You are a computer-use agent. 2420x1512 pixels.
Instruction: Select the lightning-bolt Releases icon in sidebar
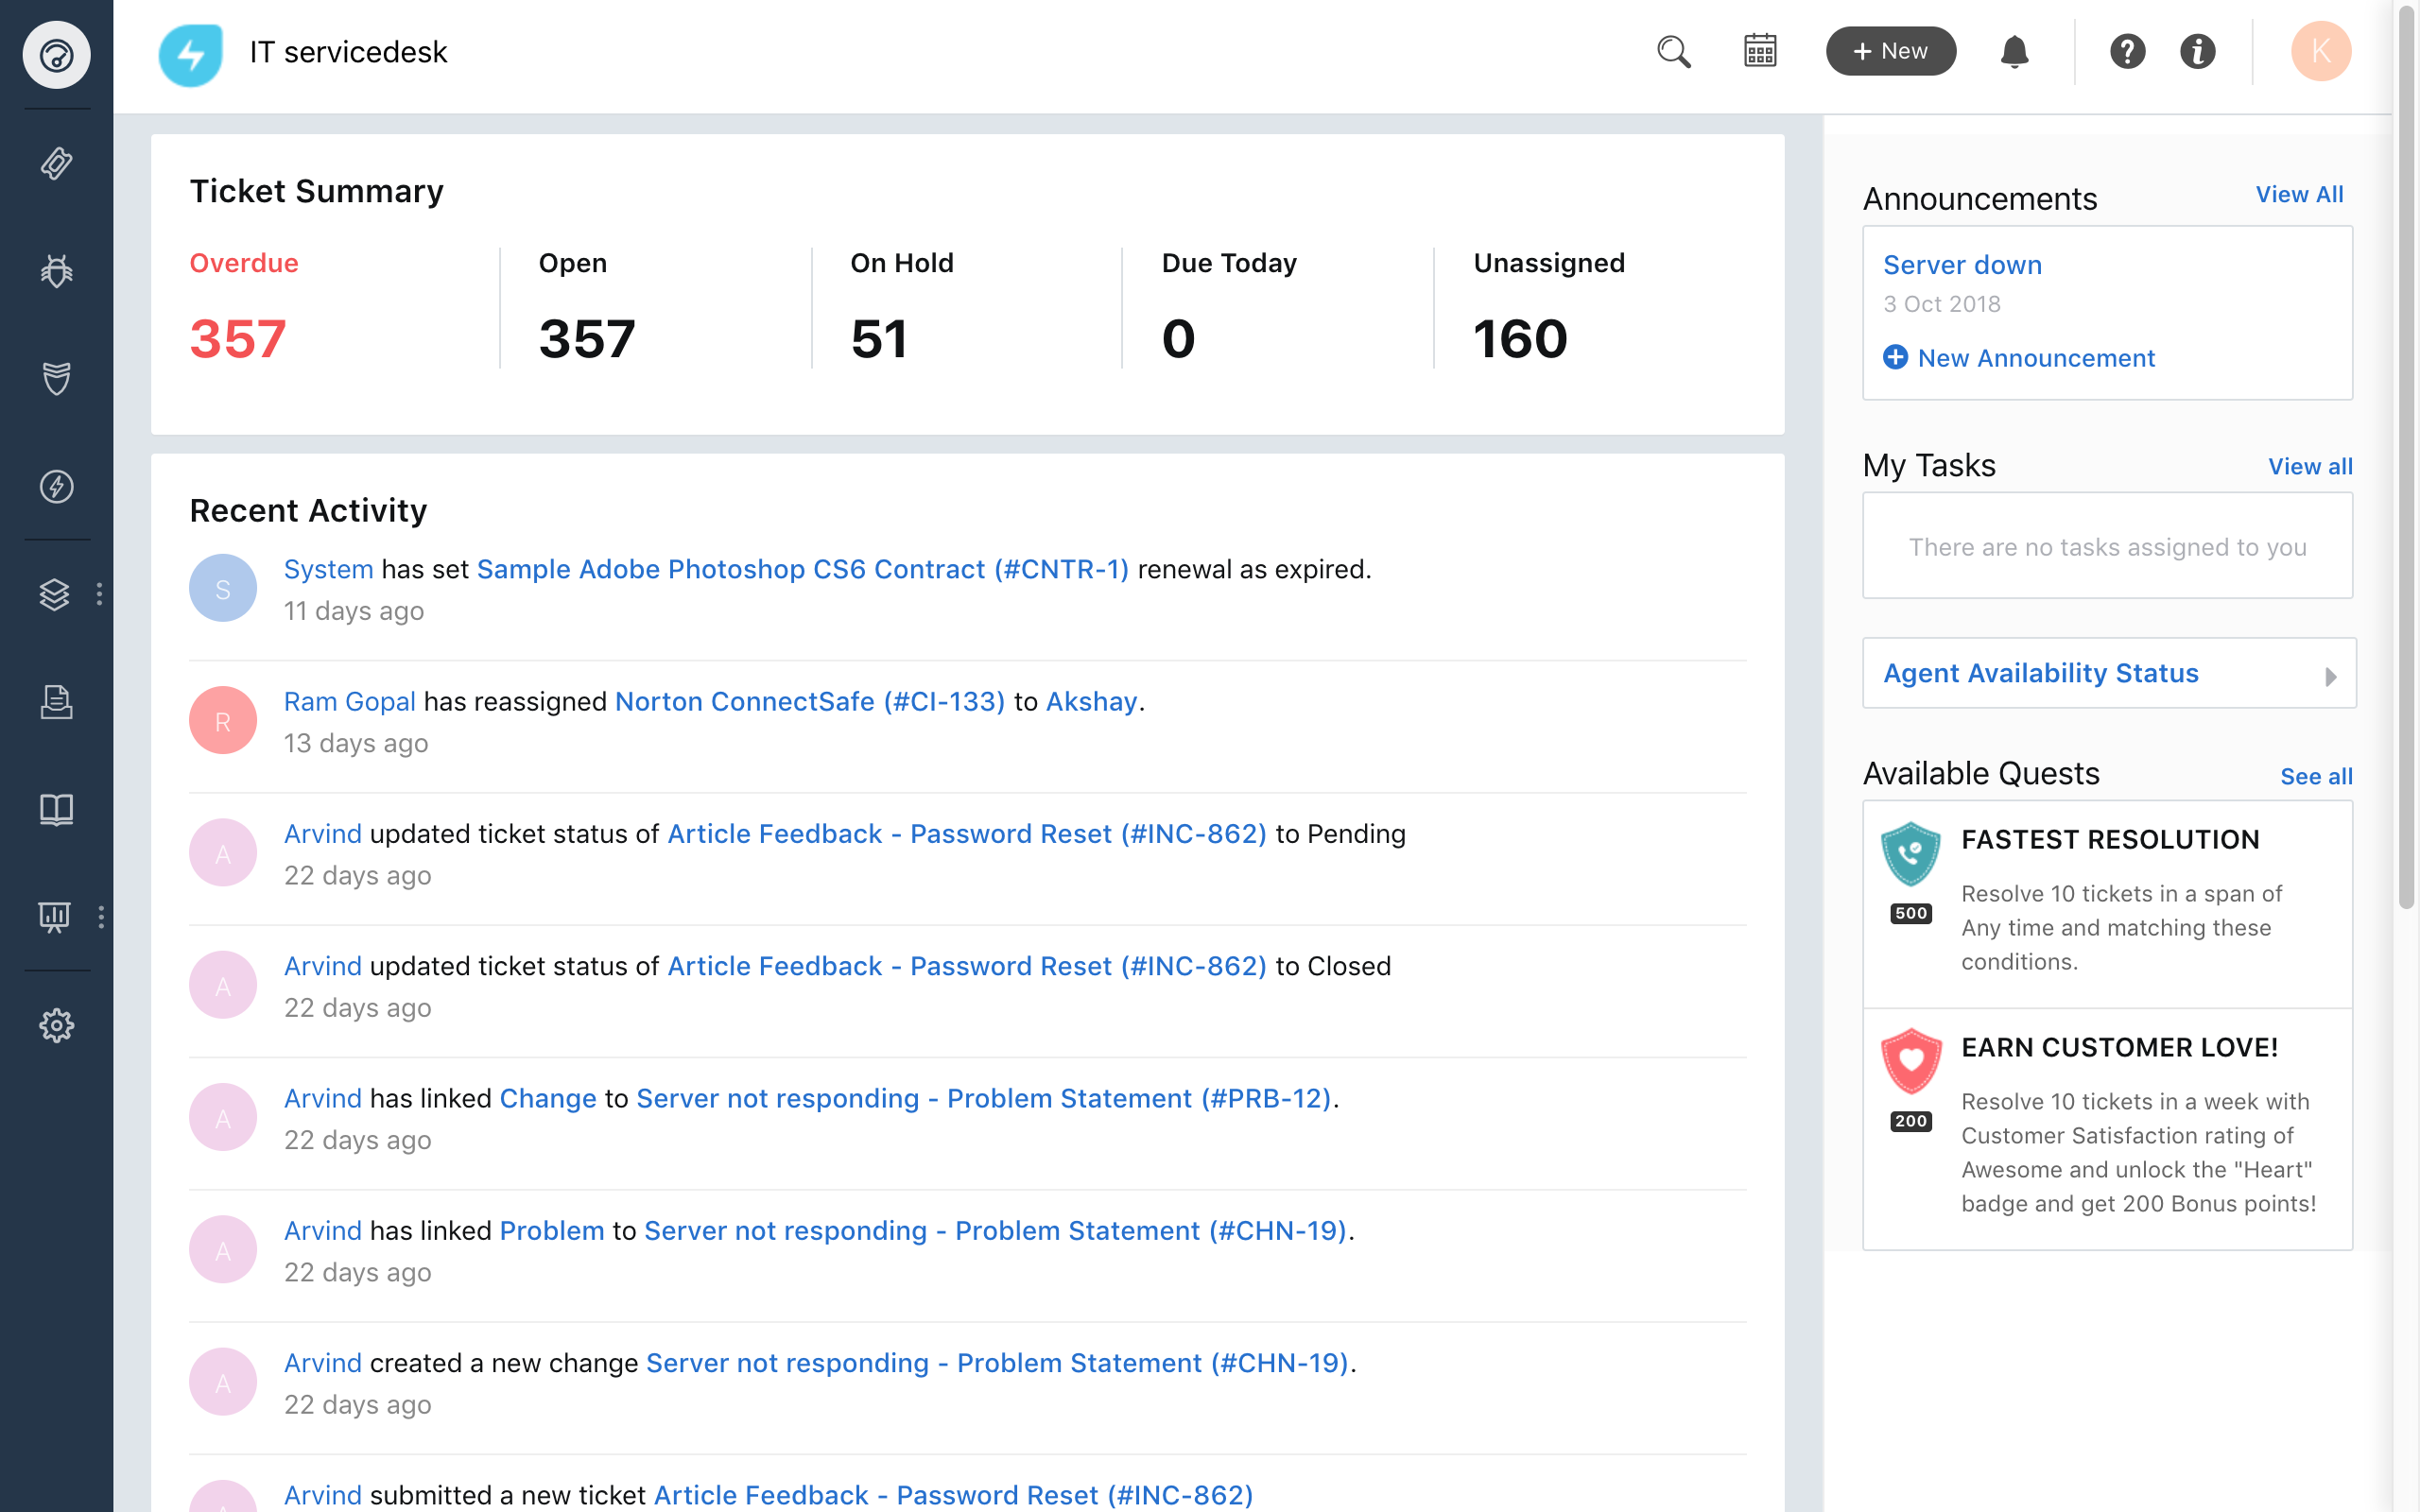pos(56,488)
